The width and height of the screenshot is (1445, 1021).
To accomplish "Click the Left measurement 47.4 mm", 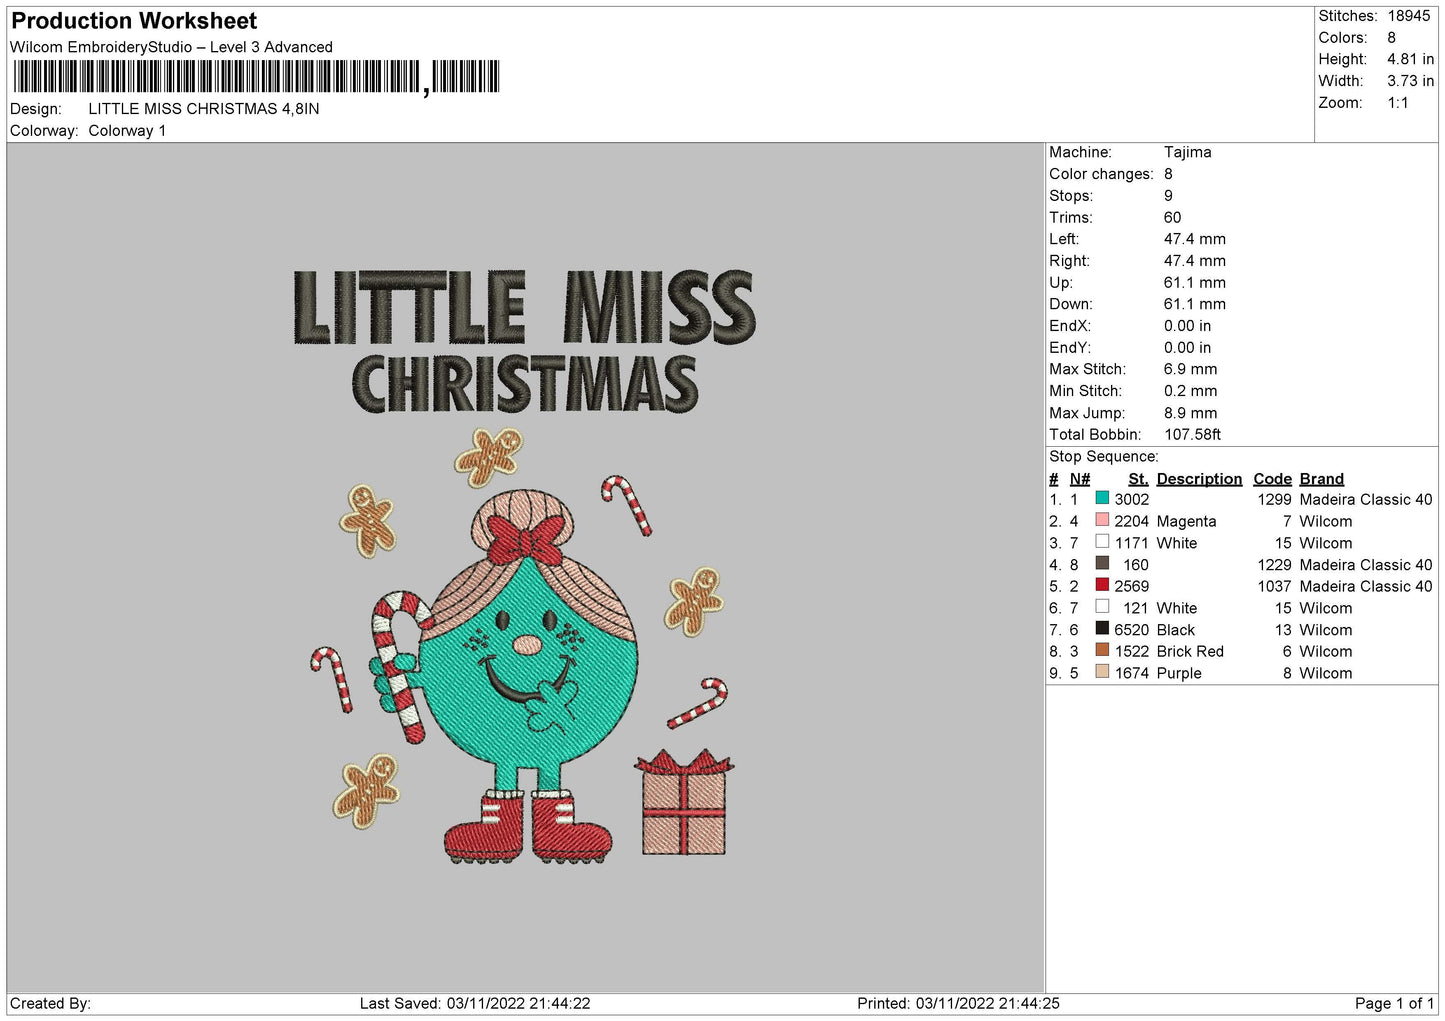I will coord(1194,239).
